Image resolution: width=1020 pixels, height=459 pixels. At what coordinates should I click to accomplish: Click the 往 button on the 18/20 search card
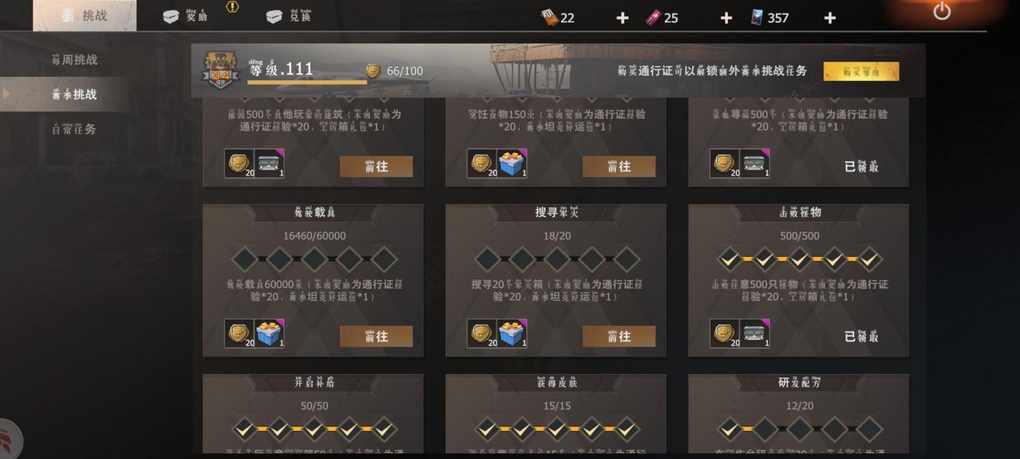tap(619, 336)
